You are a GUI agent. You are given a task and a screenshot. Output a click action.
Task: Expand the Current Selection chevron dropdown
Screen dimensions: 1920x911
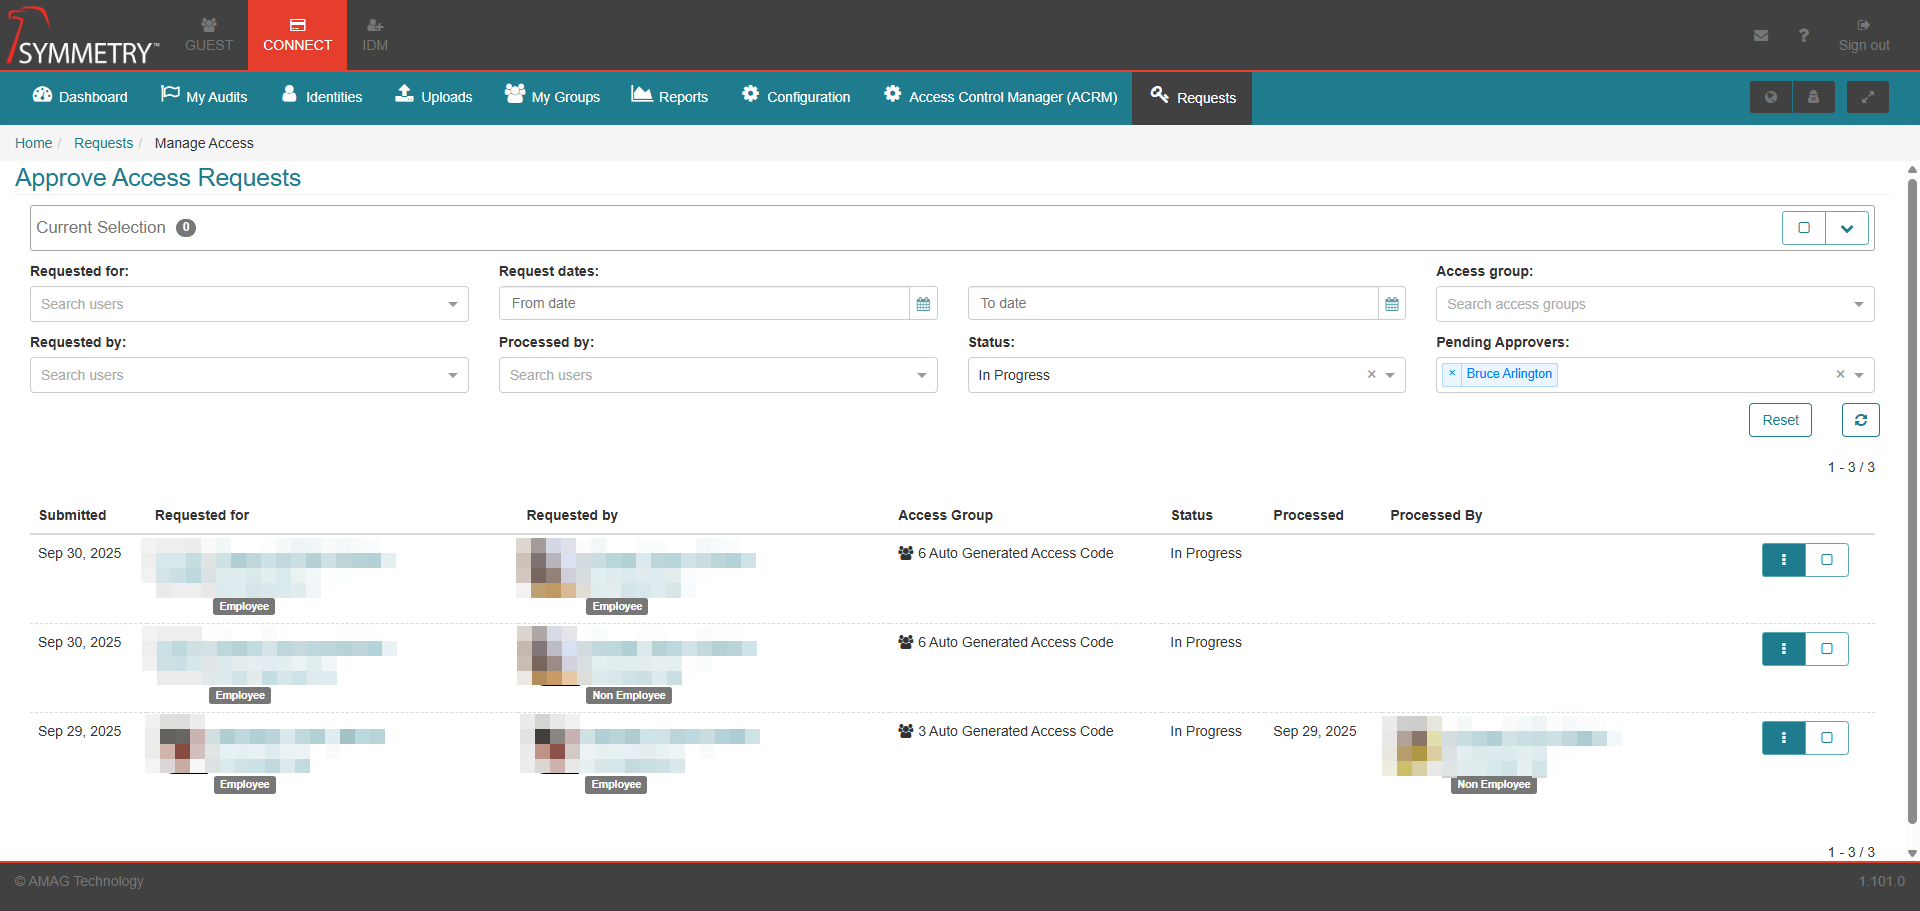1847,228
